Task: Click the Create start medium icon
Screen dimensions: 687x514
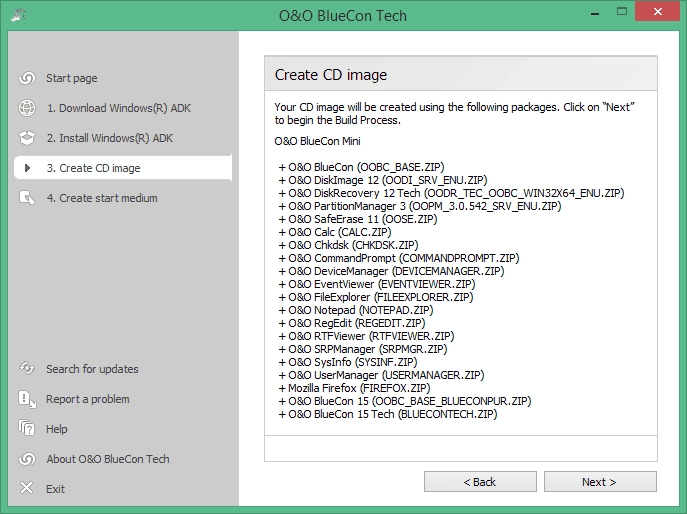Action: (x=27, y=198)
